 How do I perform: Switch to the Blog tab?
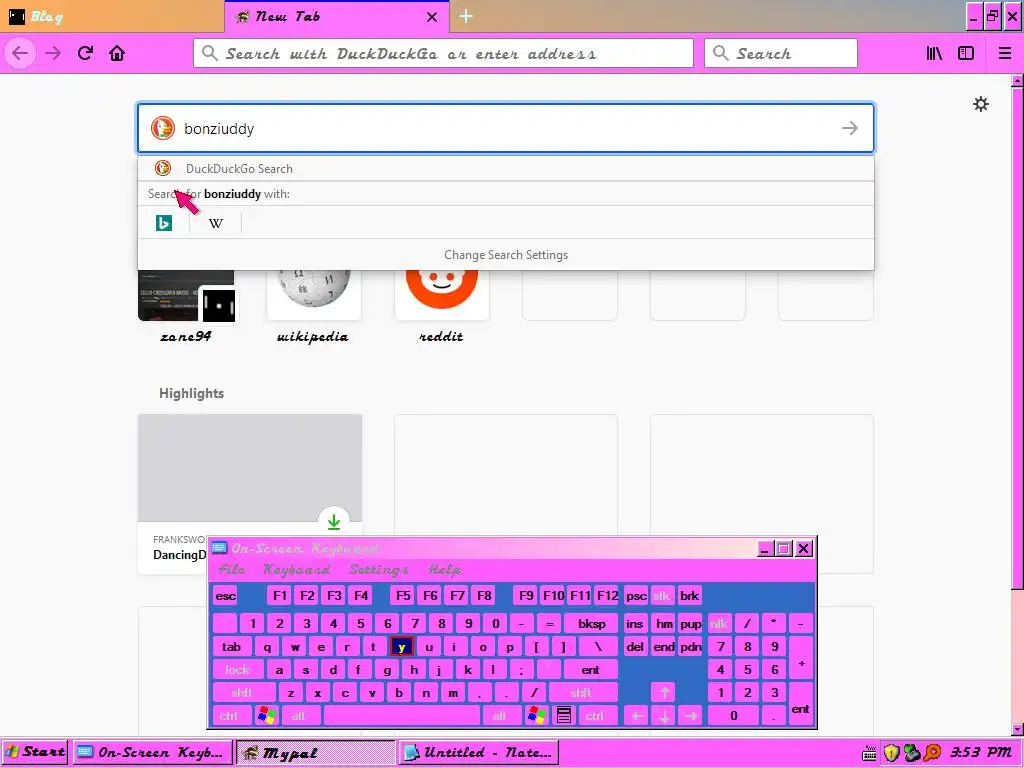[112, 16]
